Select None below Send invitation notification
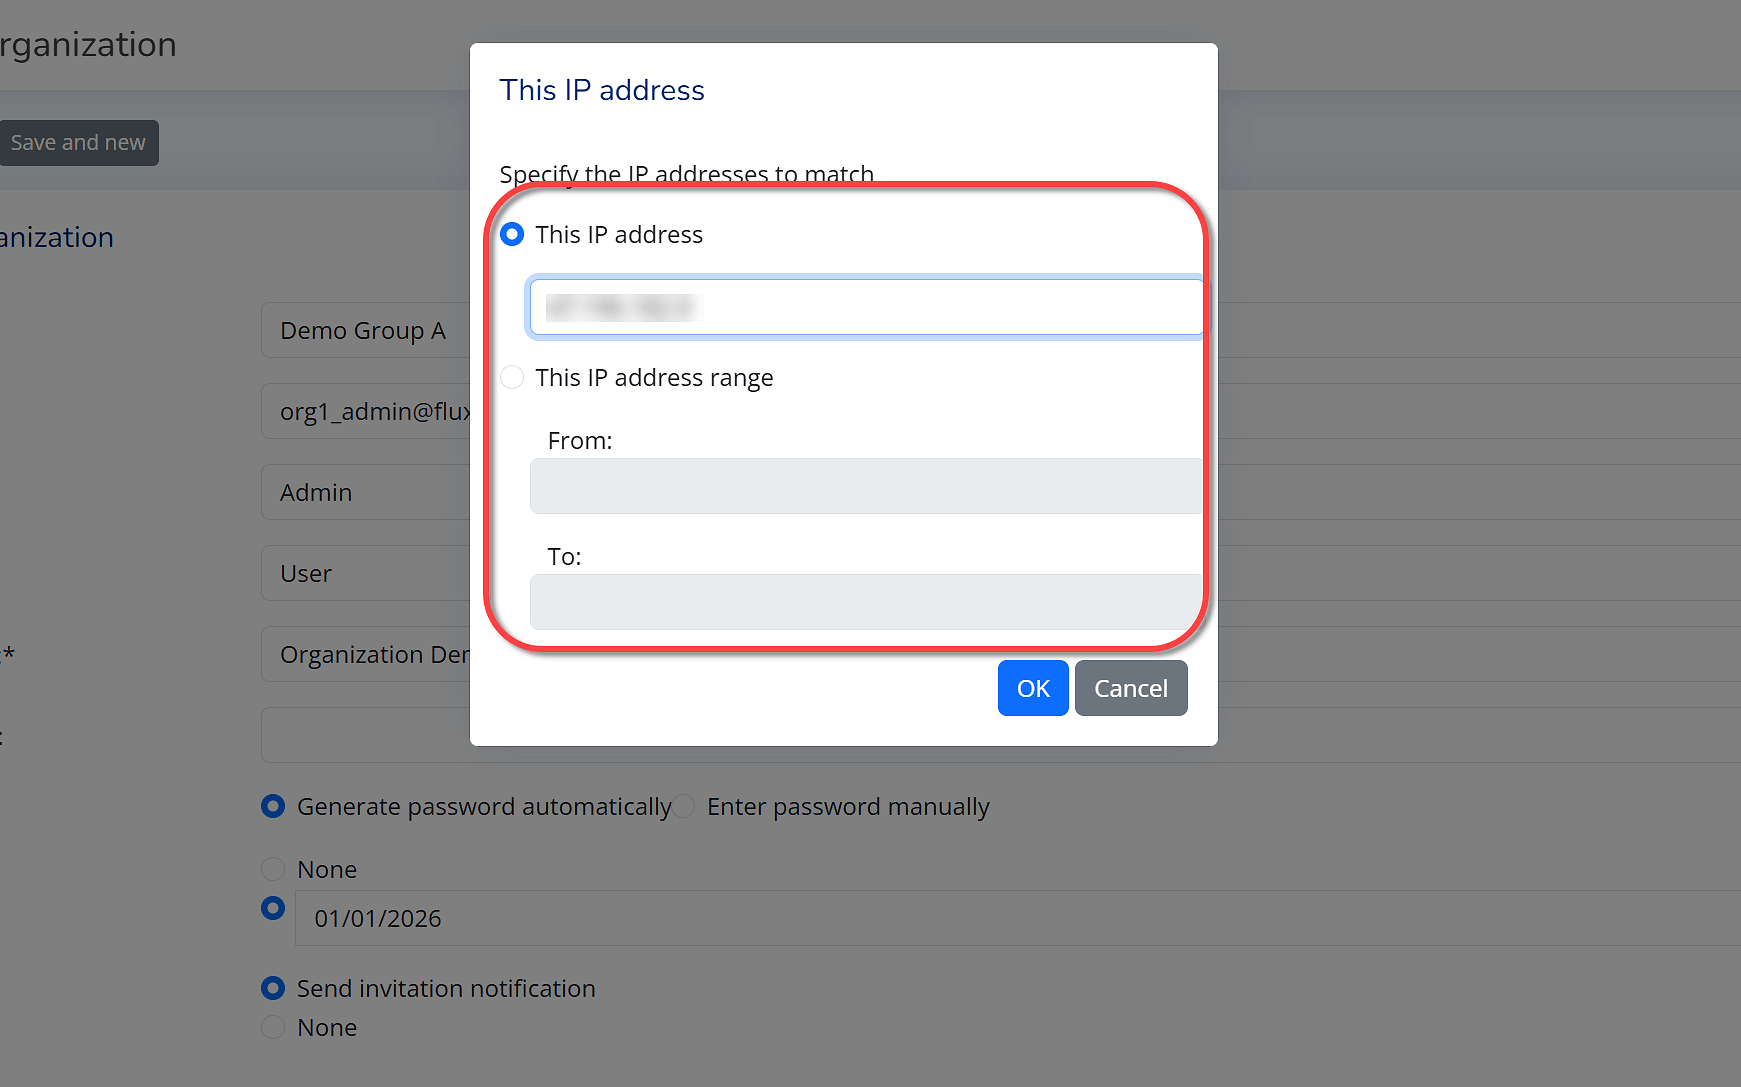 pyautogui.click(x=273, y=1028)
